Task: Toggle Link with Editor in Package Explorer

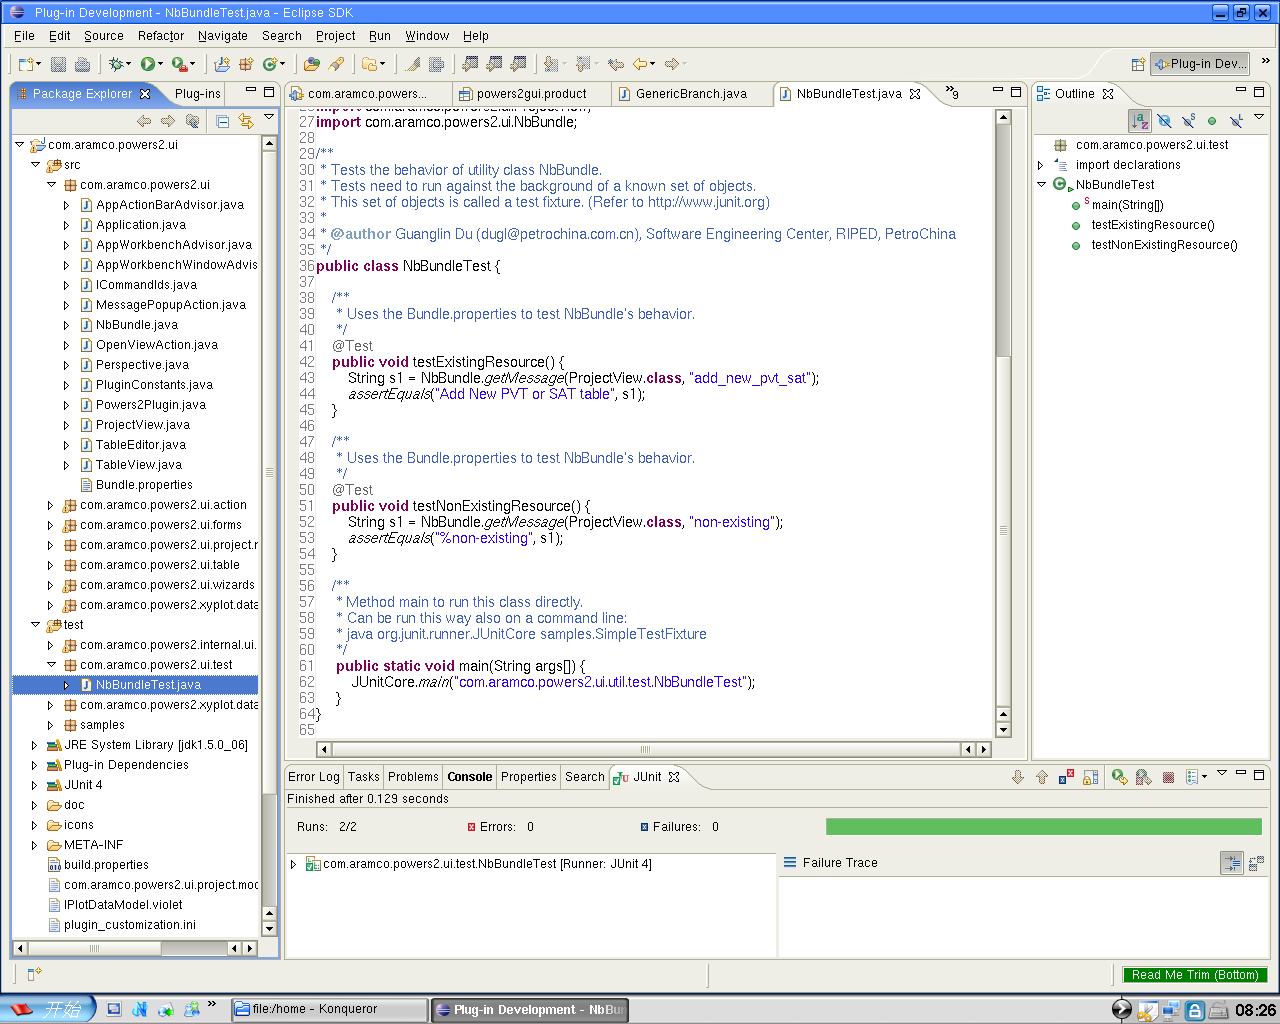Action: 245,121
